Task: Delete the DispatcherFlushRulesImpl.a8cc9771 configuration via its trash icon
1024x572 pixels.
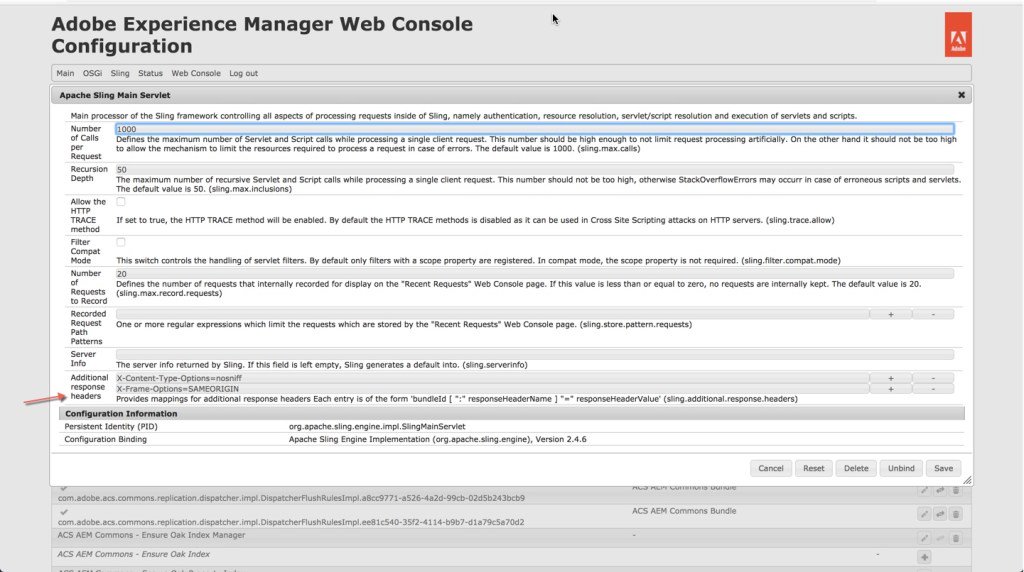Action: 955,490
